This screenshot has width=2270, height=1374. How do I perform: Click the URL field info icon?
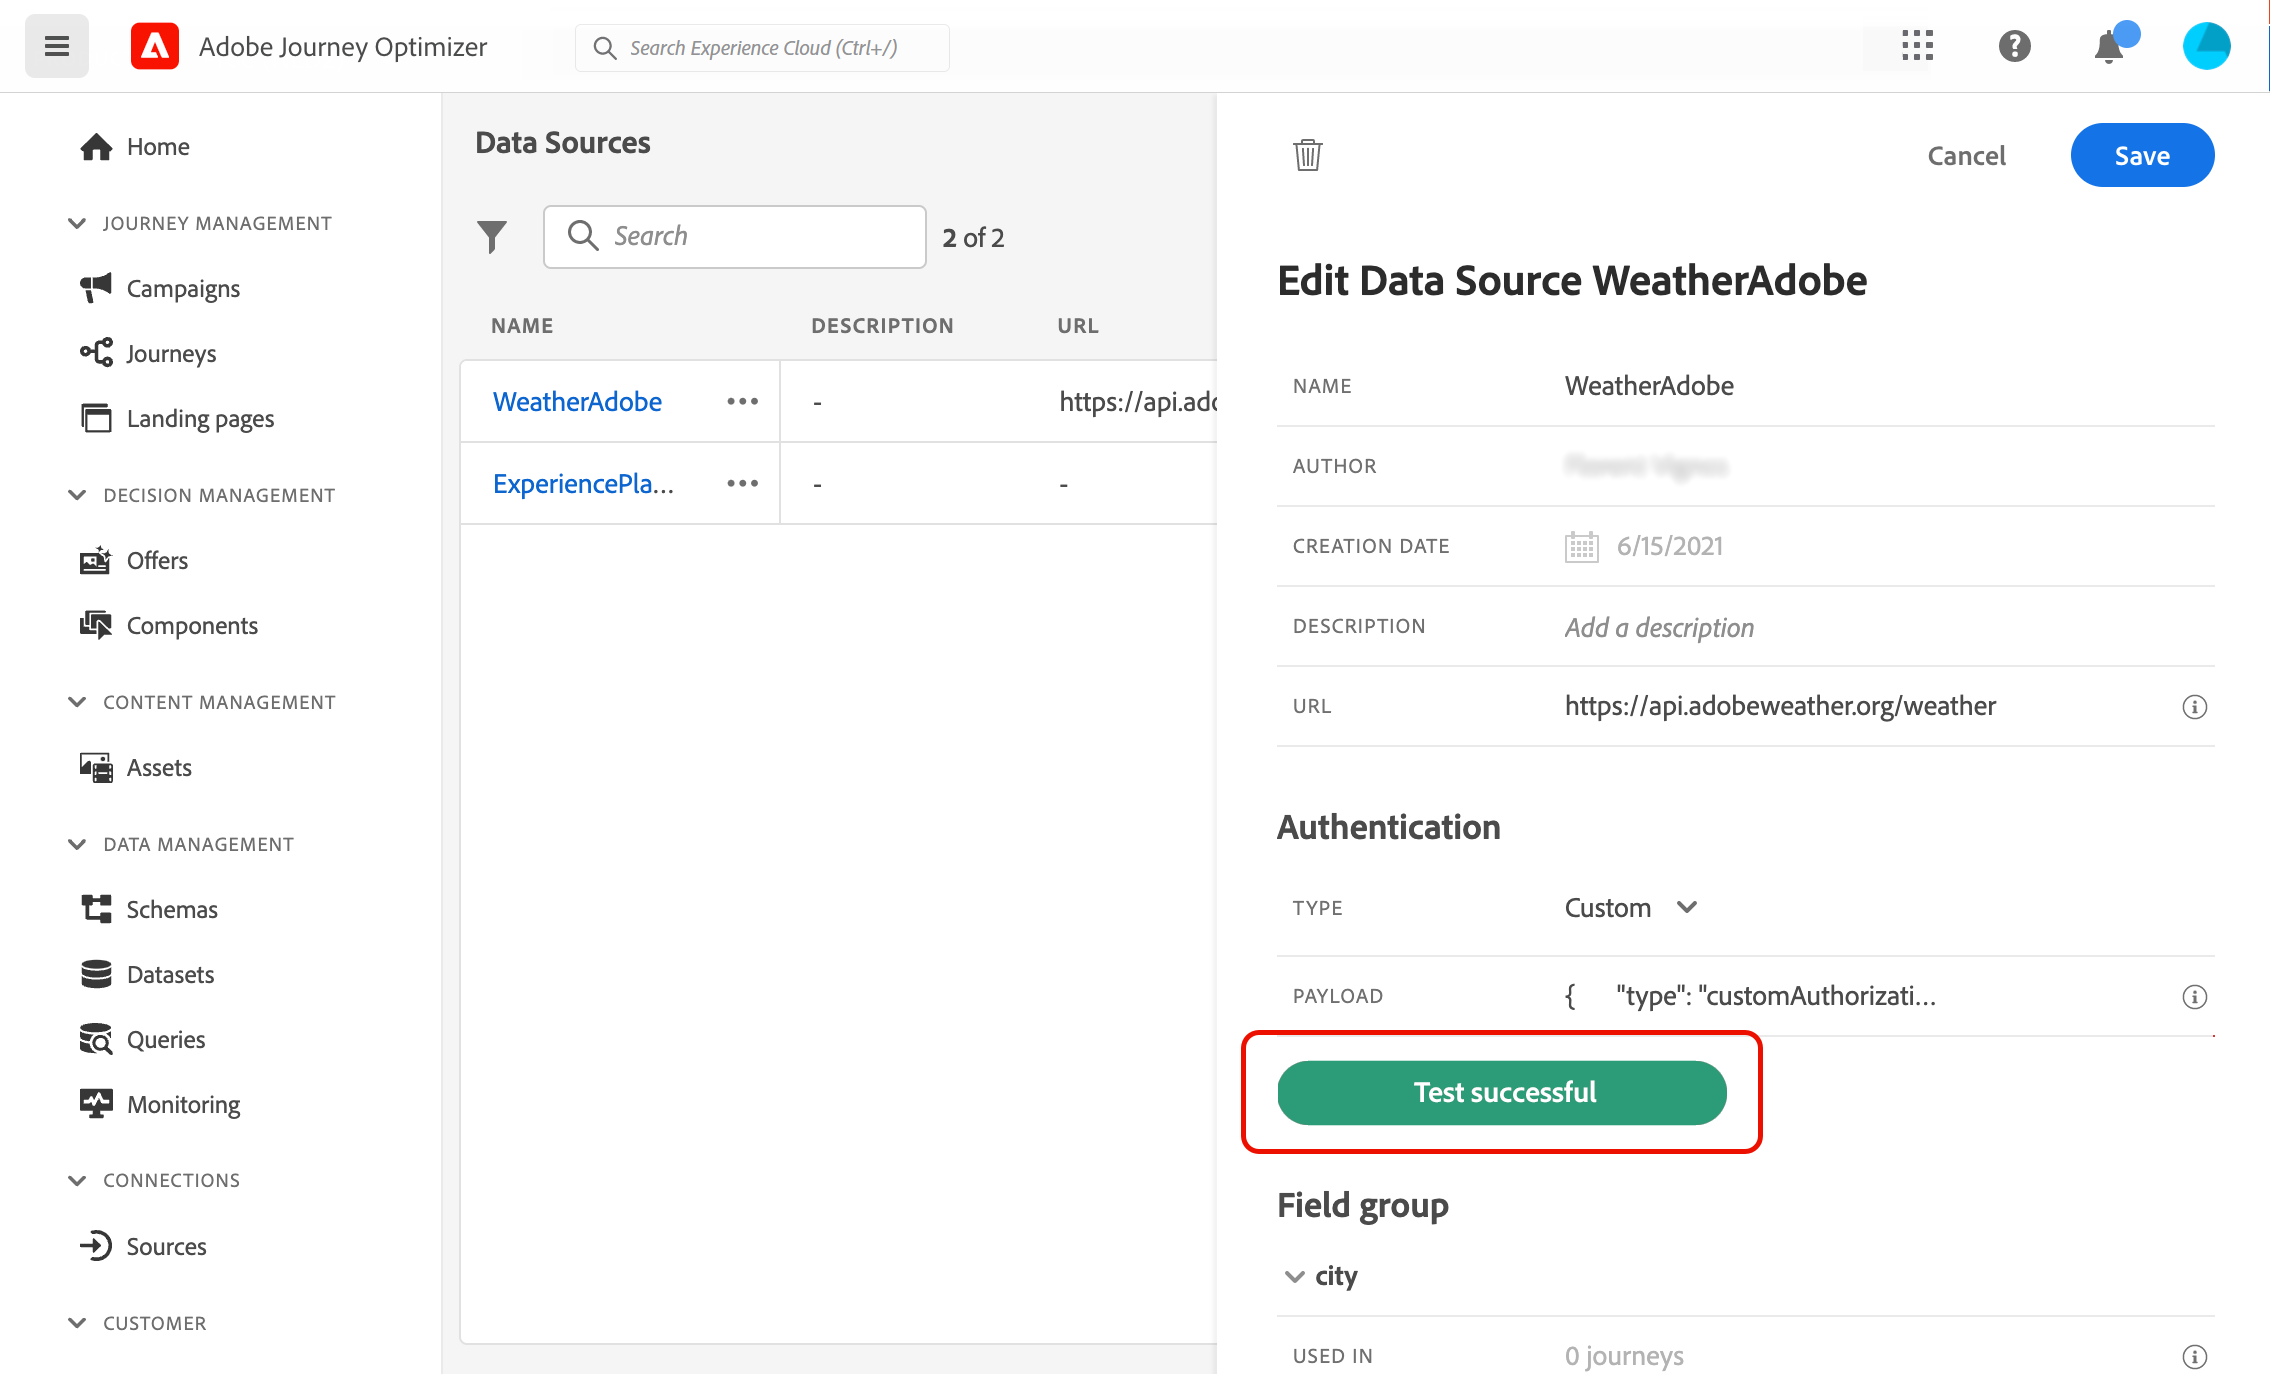(x=2194, y=707)
